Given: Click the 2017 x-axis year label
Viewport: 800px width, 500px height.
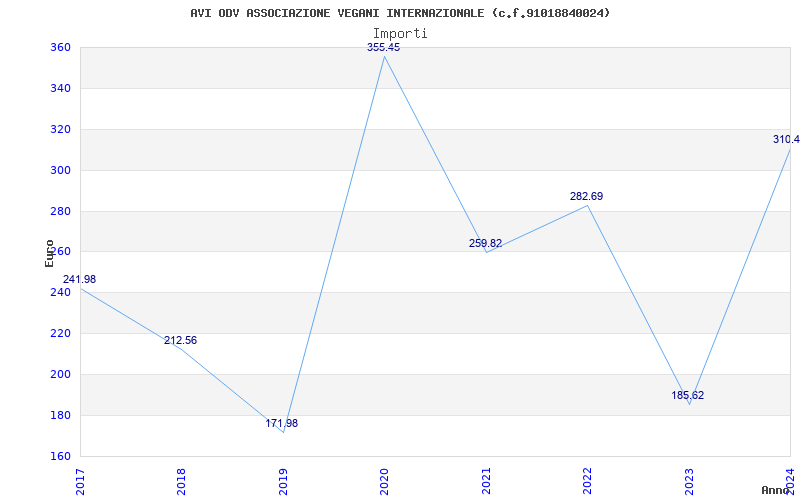Looking at the screenshot, I should [x=80, y=481].
